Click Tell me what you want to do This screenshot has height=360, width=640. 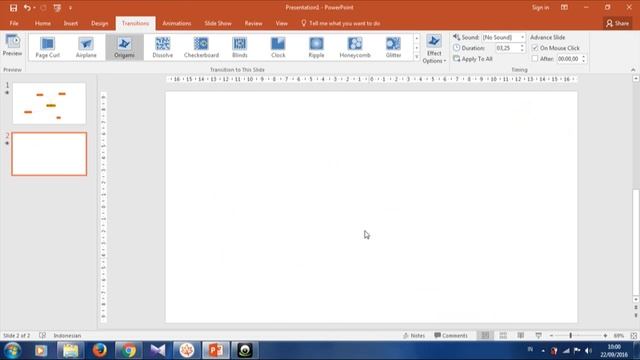pyautogui.click(x=340, y=23)
